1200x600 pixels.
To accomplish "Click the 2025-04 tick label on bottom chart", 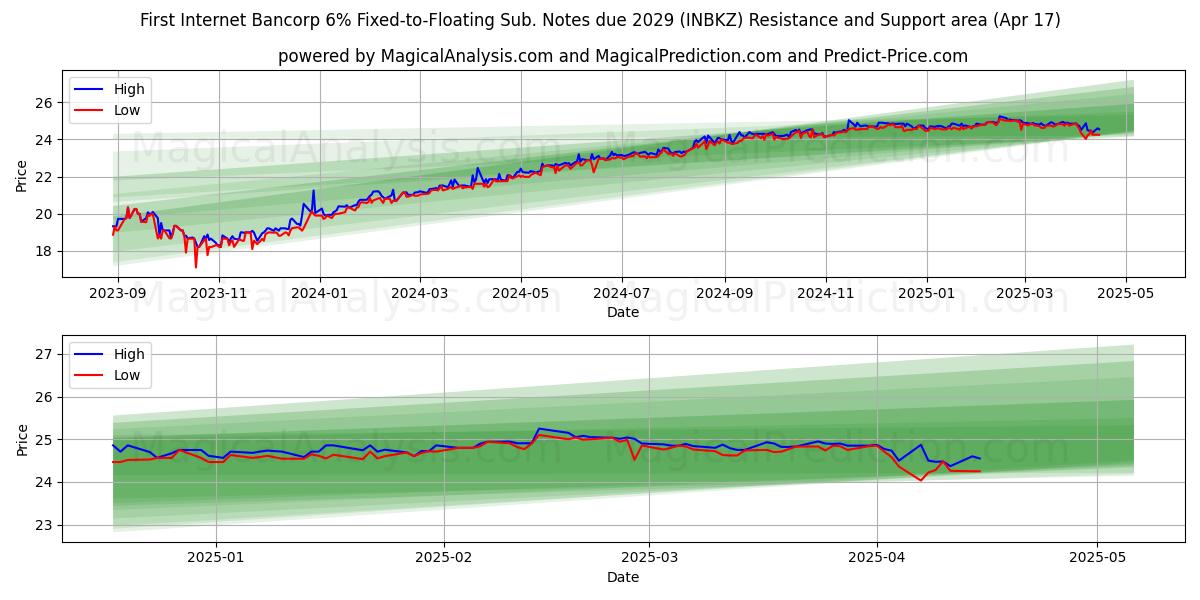I will (877, 558).
